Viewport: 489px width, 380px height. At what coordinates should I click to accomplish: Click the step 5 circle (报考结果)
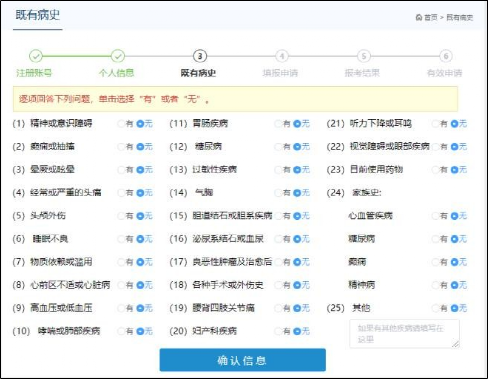tap(364, 56)
